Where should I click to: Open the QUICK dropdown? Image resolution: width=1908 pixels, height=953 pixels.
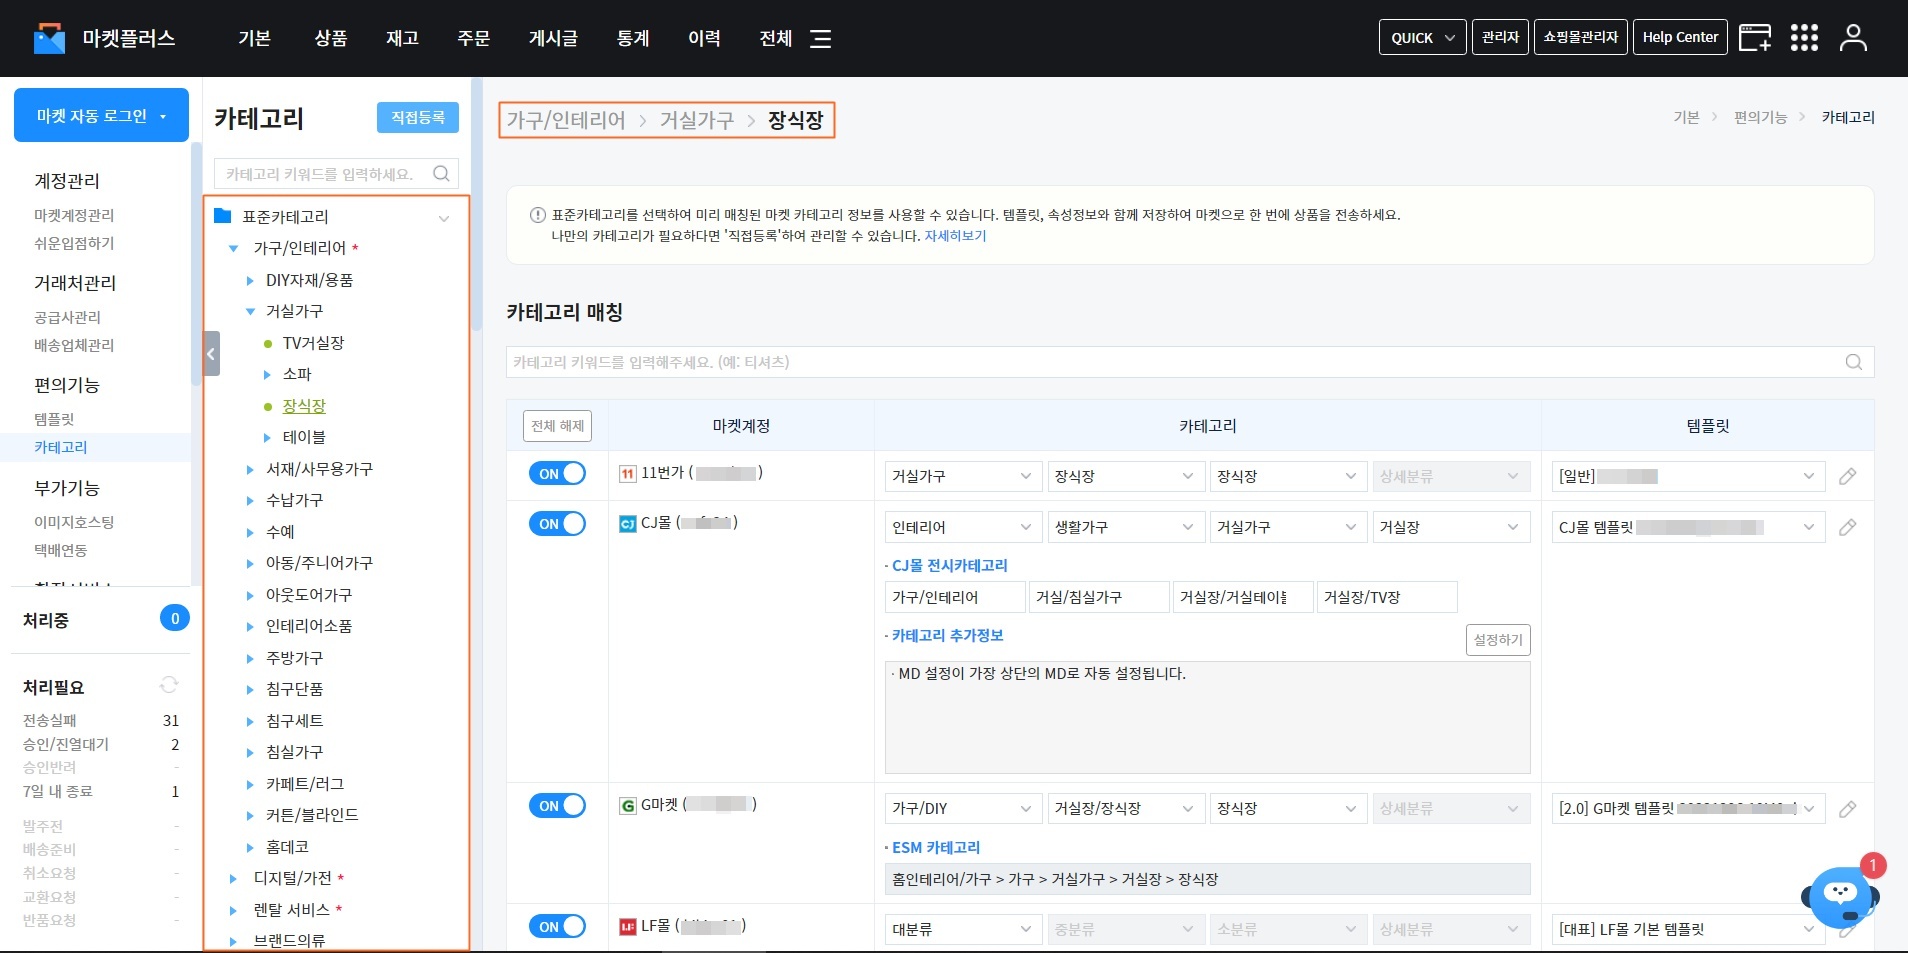coord(1422,38)
